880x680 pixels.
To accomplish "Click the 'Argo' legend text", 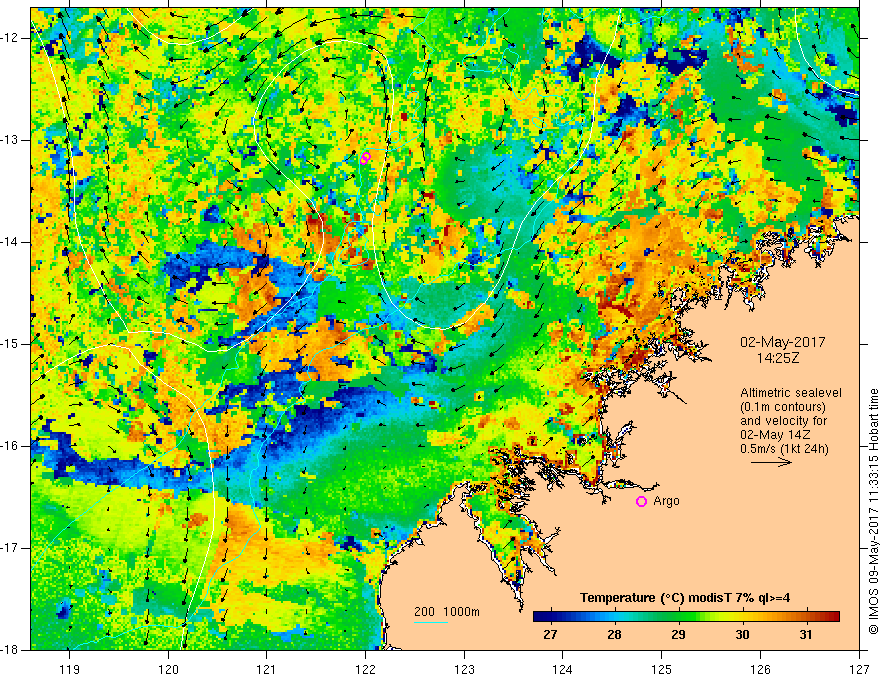I will pos(666,501).
